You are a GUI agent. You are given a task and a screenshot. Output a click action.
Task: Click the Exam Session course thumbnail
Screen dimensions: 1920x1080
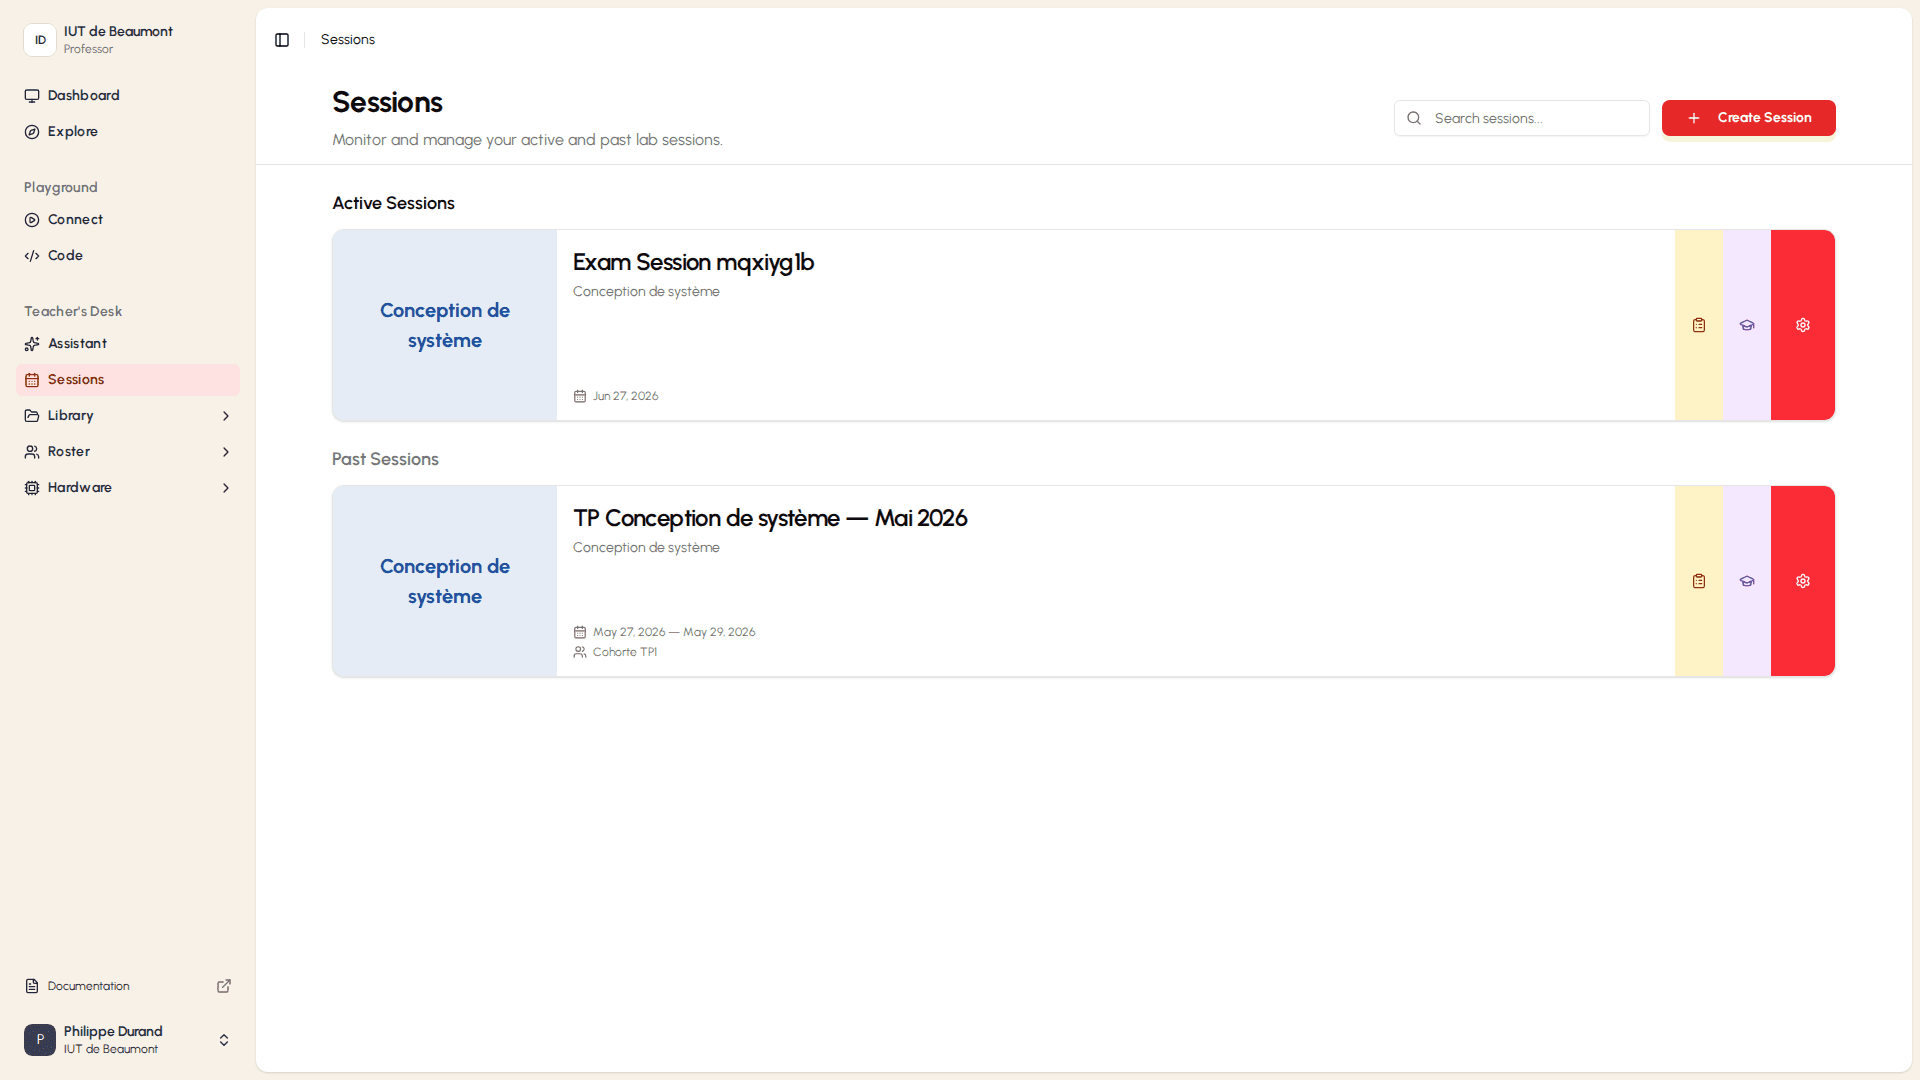tap(445, 325)
